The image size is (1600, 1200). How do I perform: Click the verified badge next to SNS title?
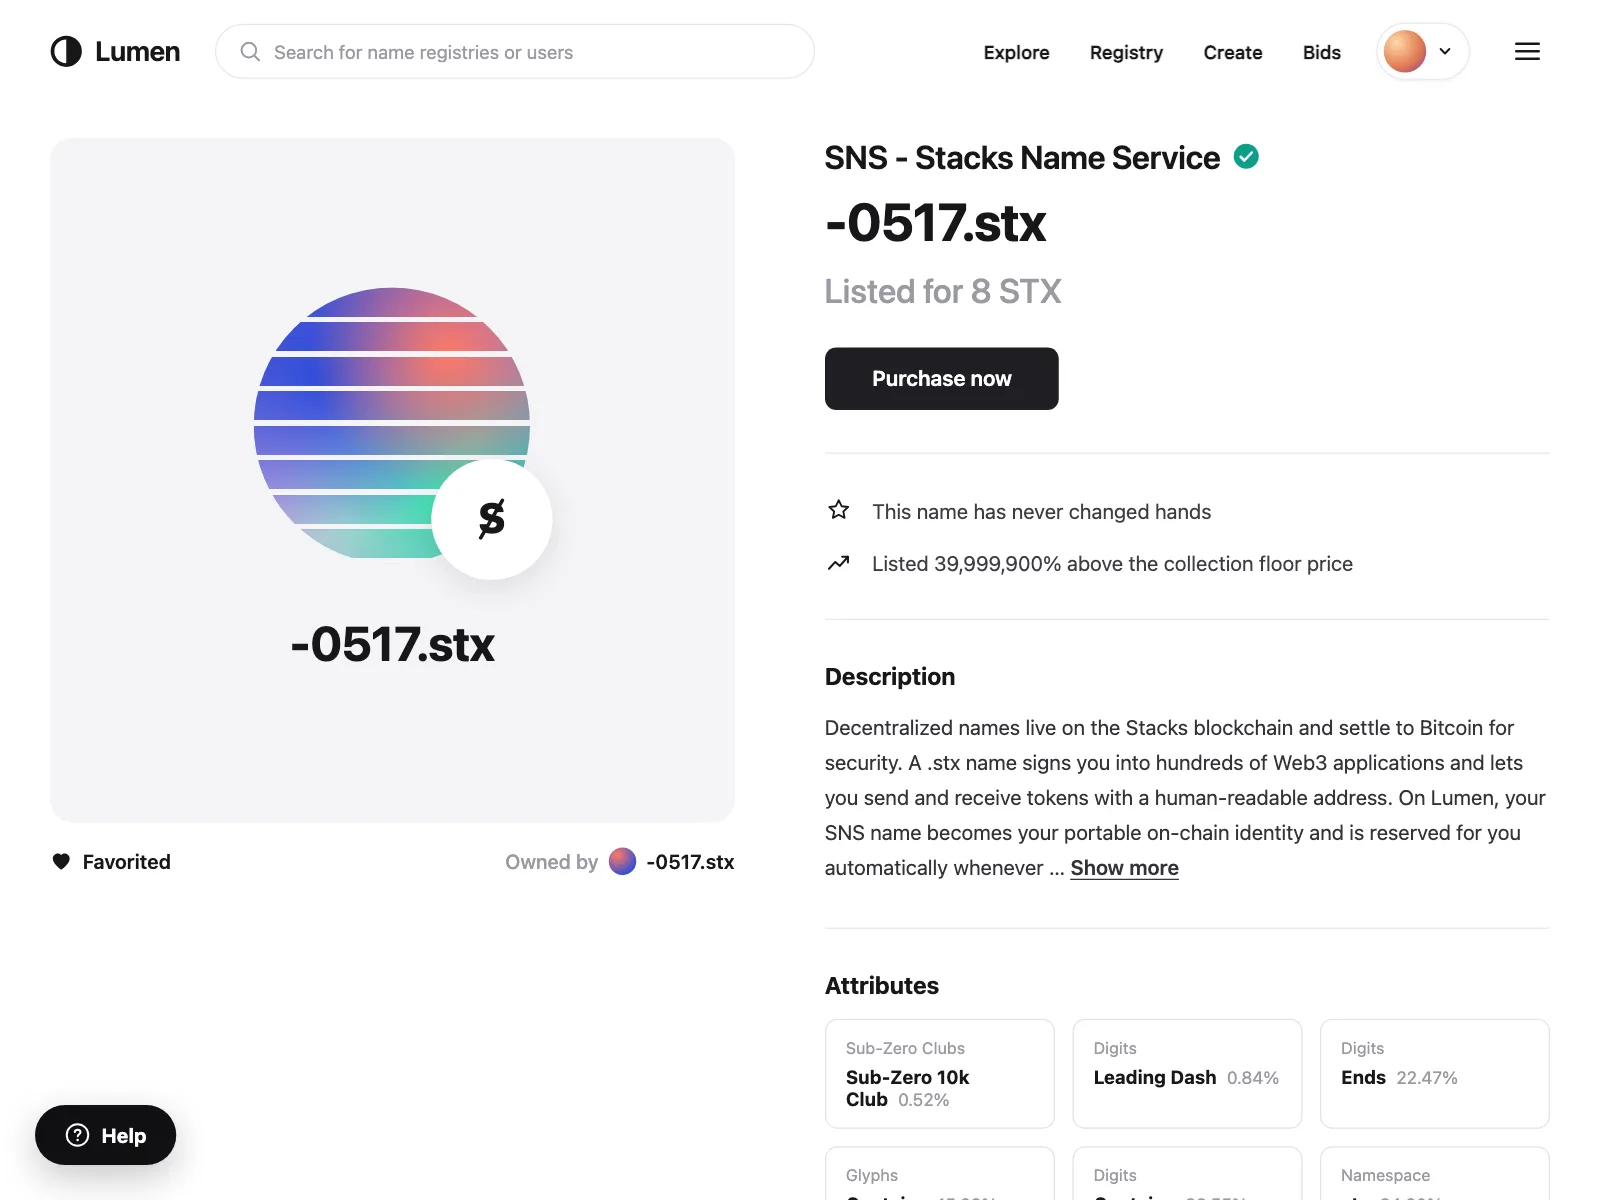coord(1246,157)
